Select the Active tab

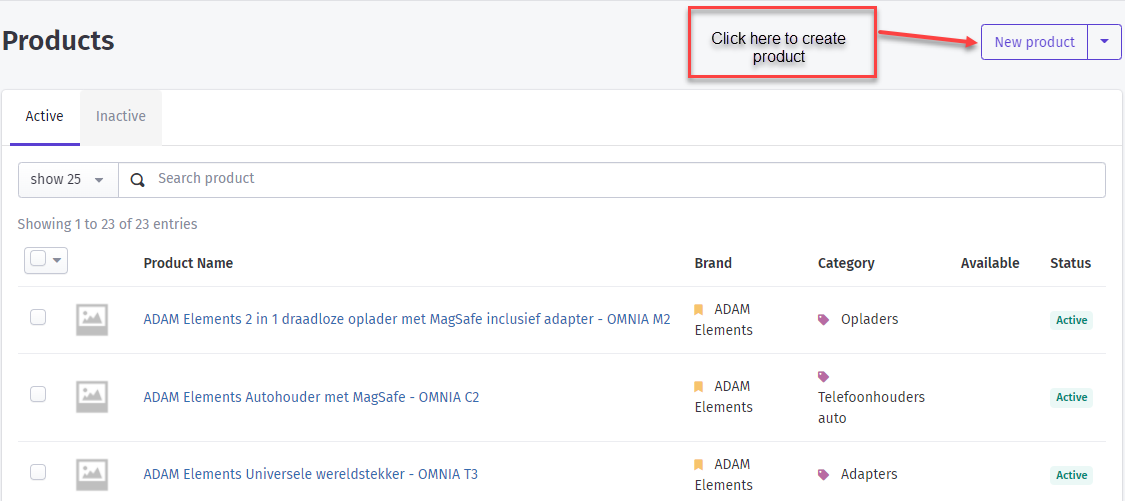tap(44, 116)
